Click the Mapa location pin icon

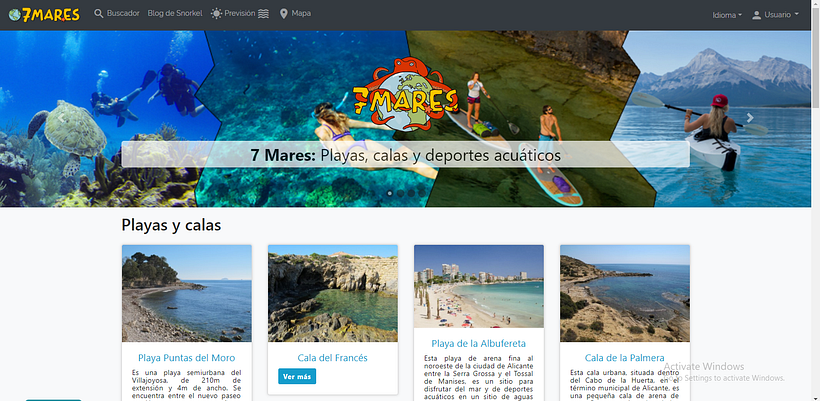[x=283, y=14]
